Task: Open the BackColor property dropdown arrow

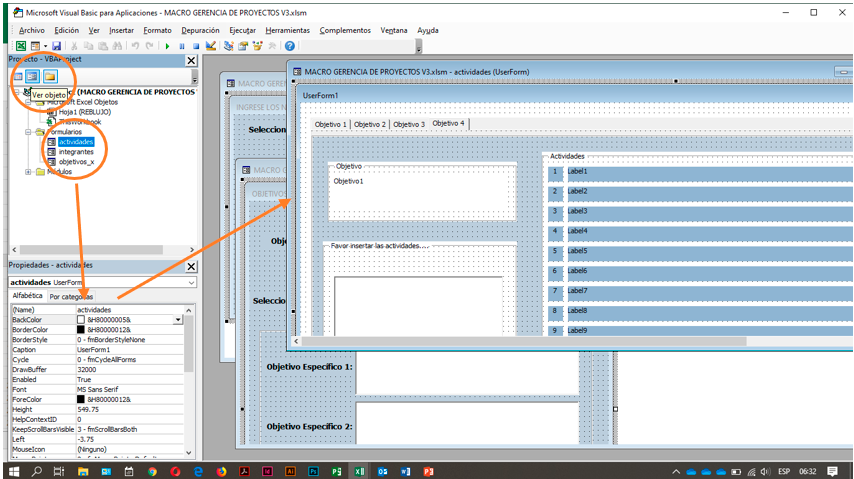Action: click(x=178, y=320)
